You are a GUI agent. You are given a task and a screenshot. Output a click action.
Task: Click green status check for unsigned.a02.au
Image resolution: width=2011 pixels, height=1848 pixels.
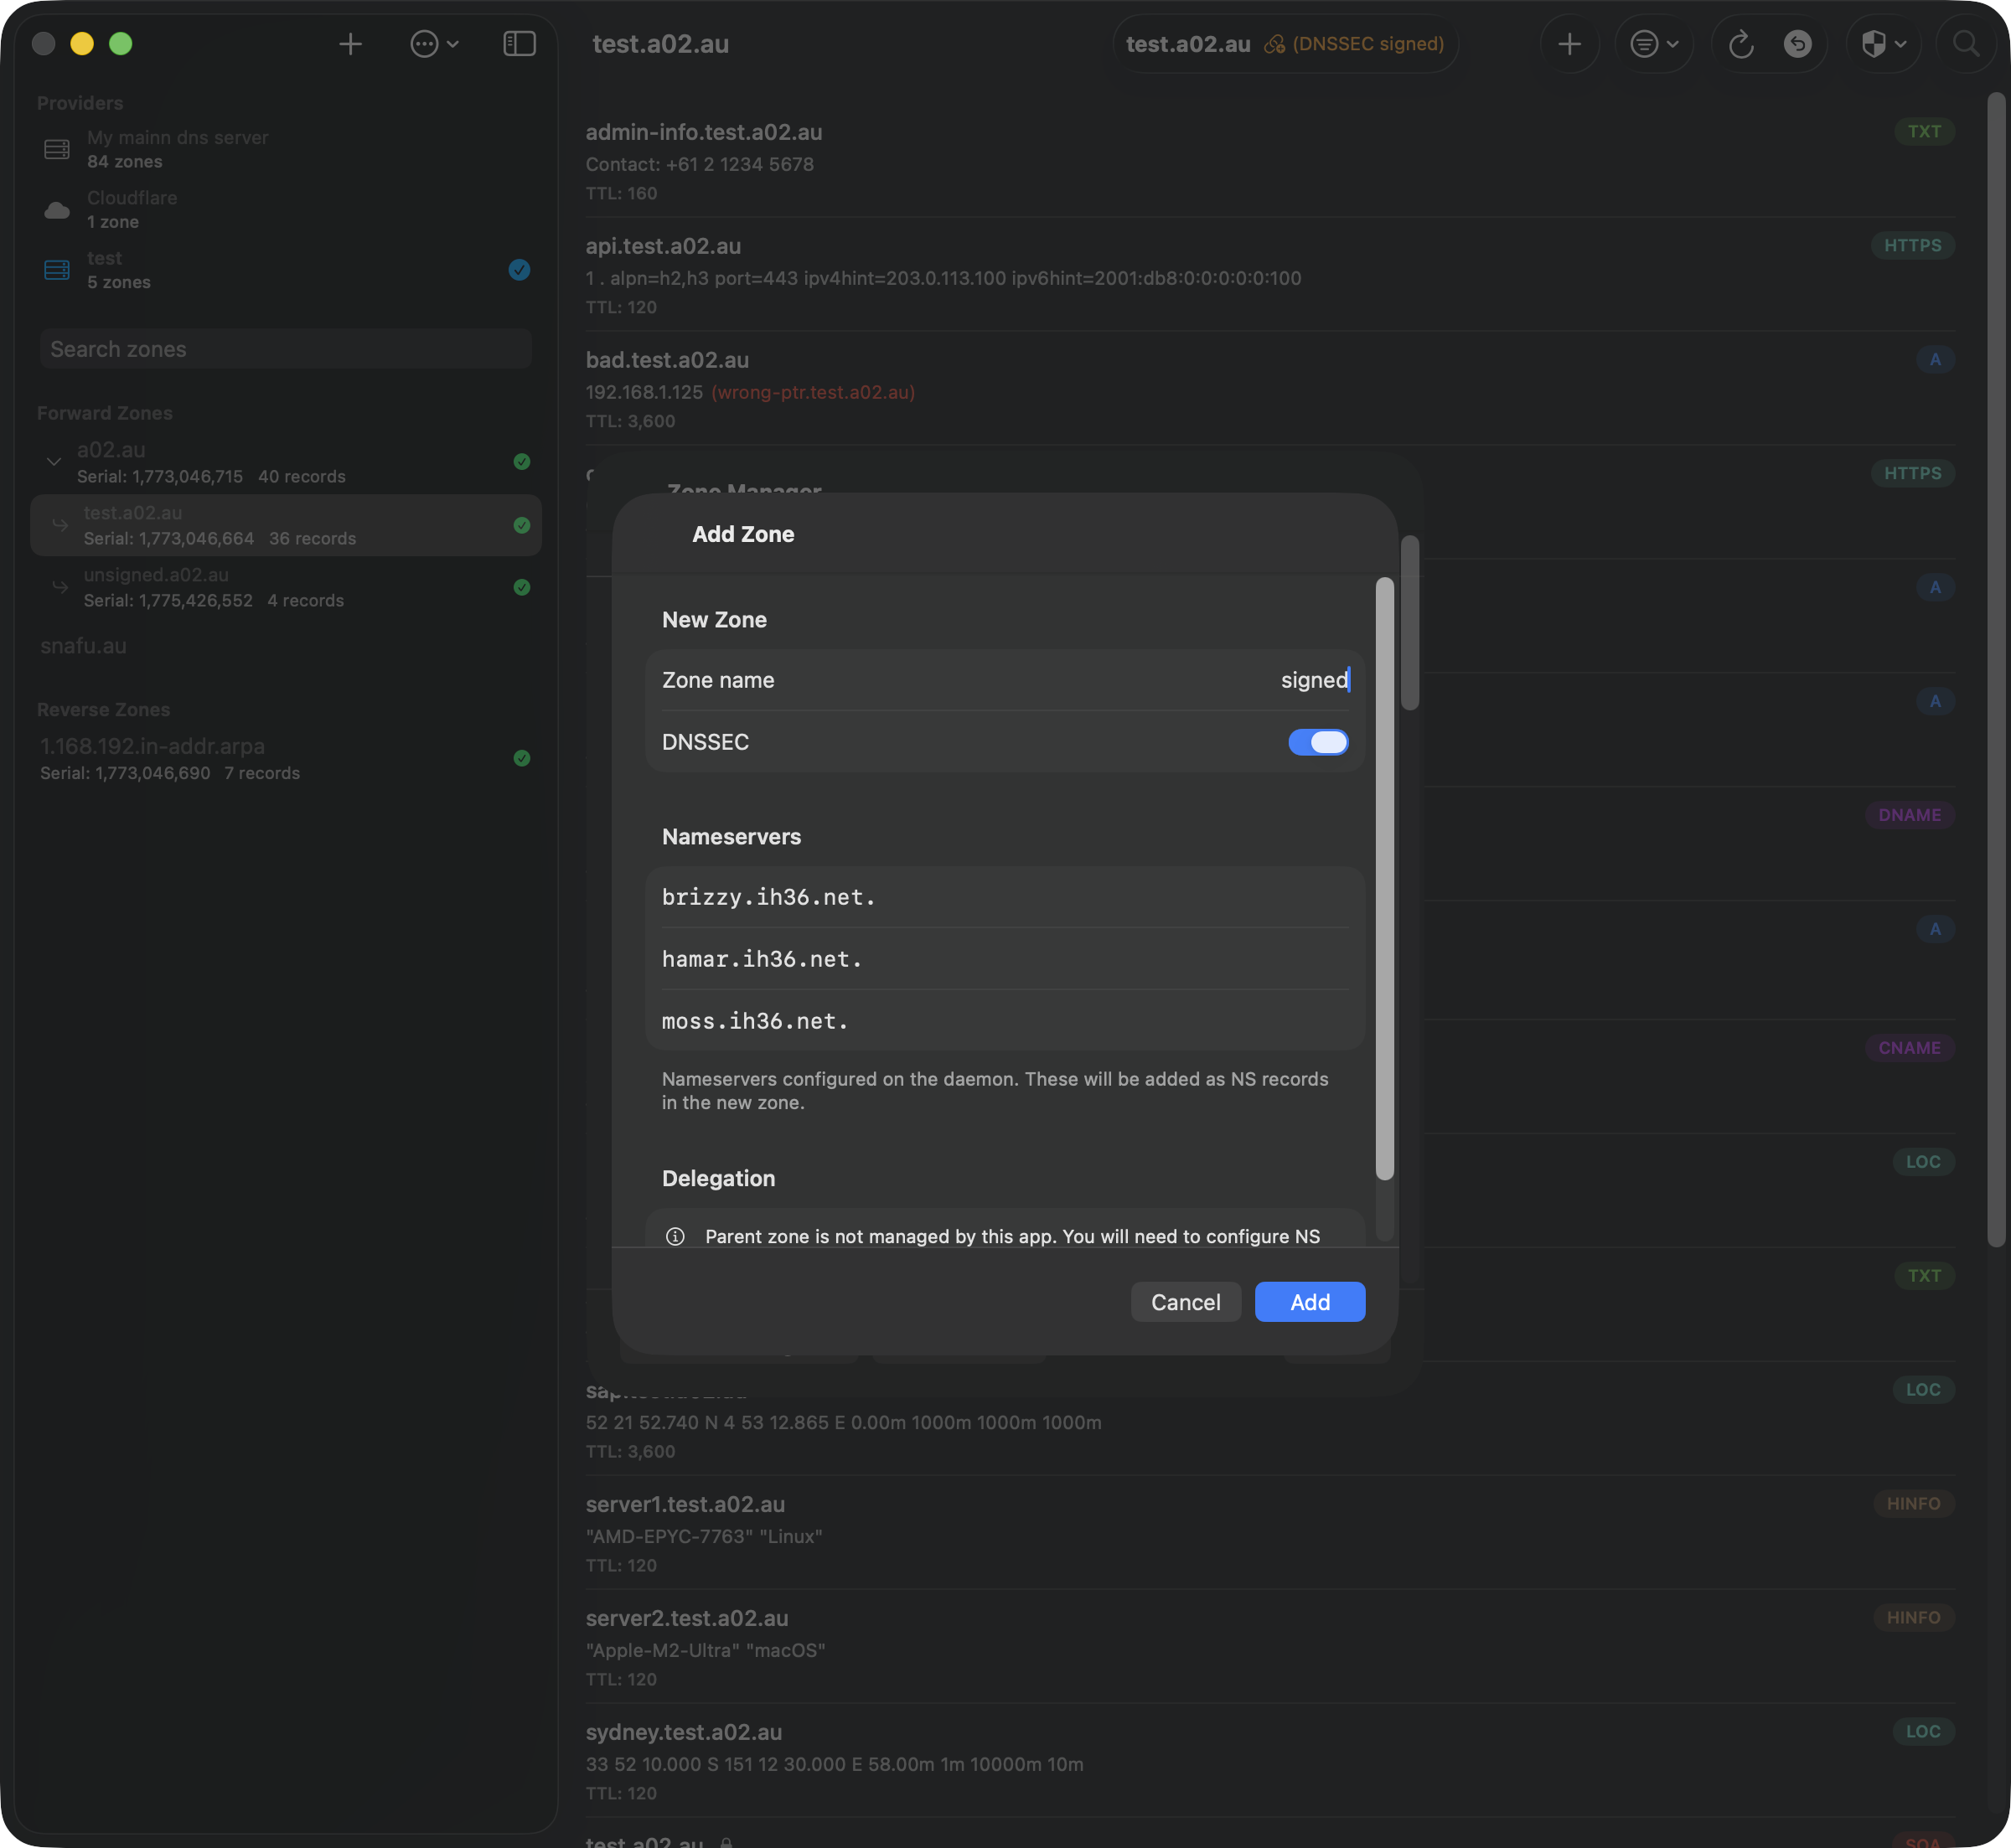click(521, 587)
